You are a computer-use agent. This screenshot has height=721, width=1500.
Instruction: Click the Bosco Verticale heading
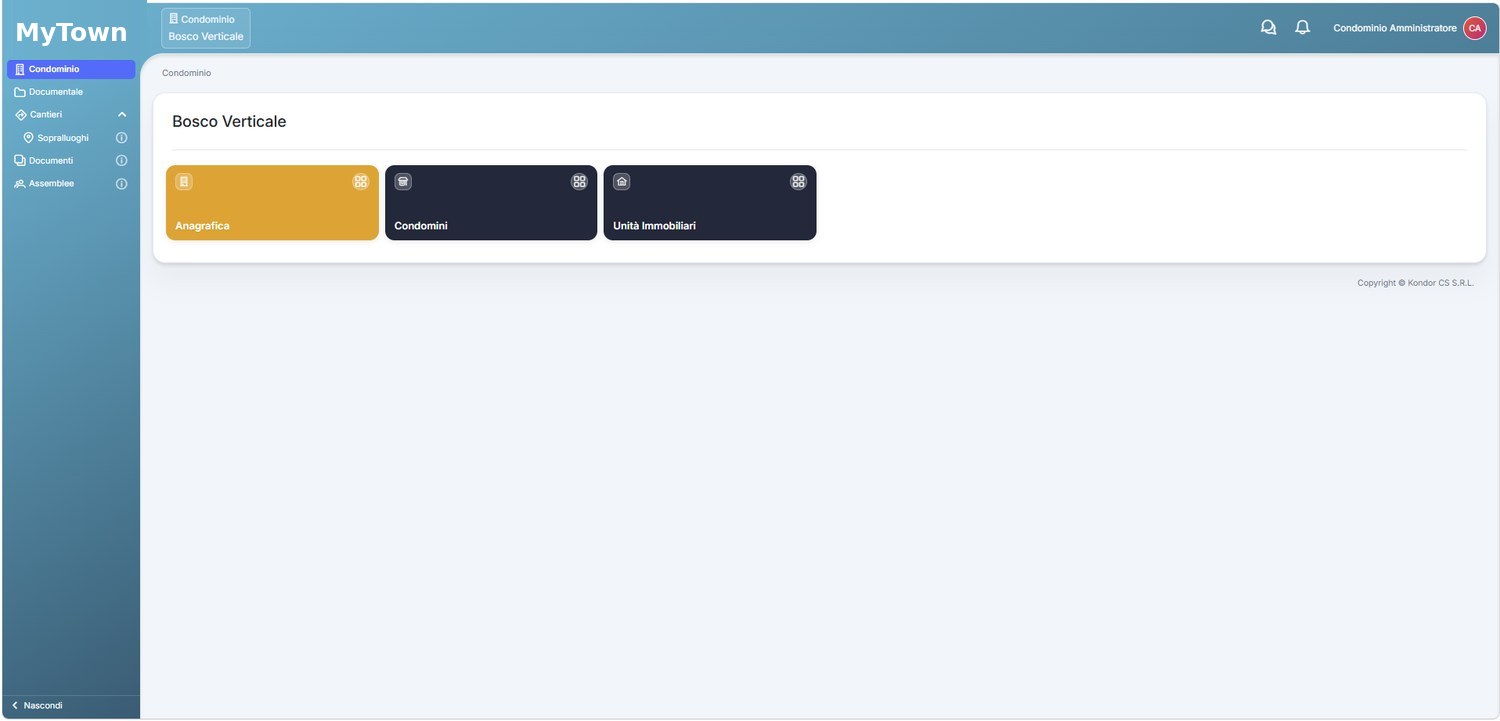pos(229,122)
